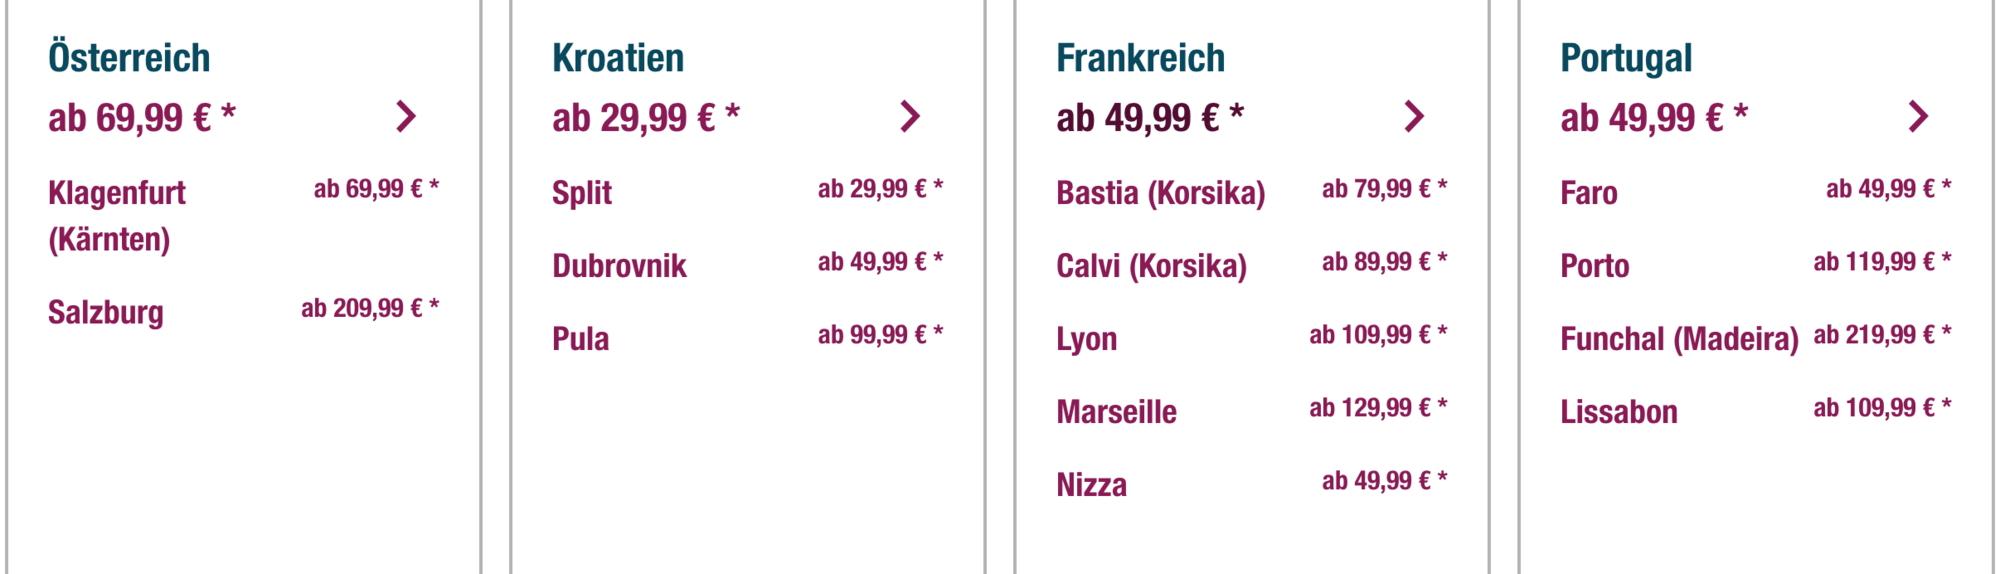Select the Nizza destination link

(x=1091, y=484)
